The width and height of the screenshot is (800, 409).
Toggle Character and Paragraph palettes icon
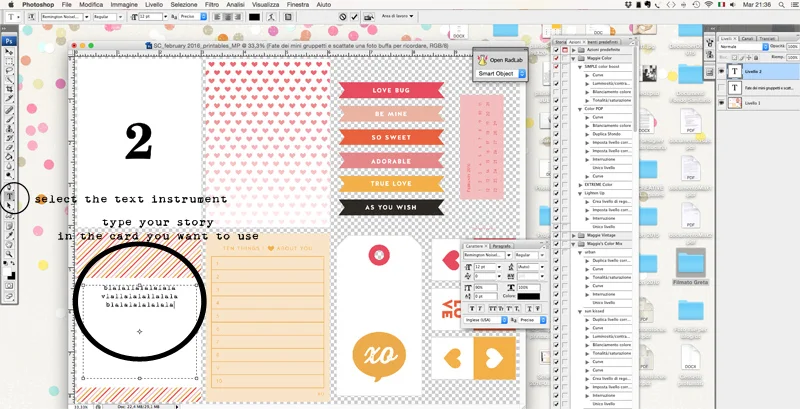[x=288, y=17]
